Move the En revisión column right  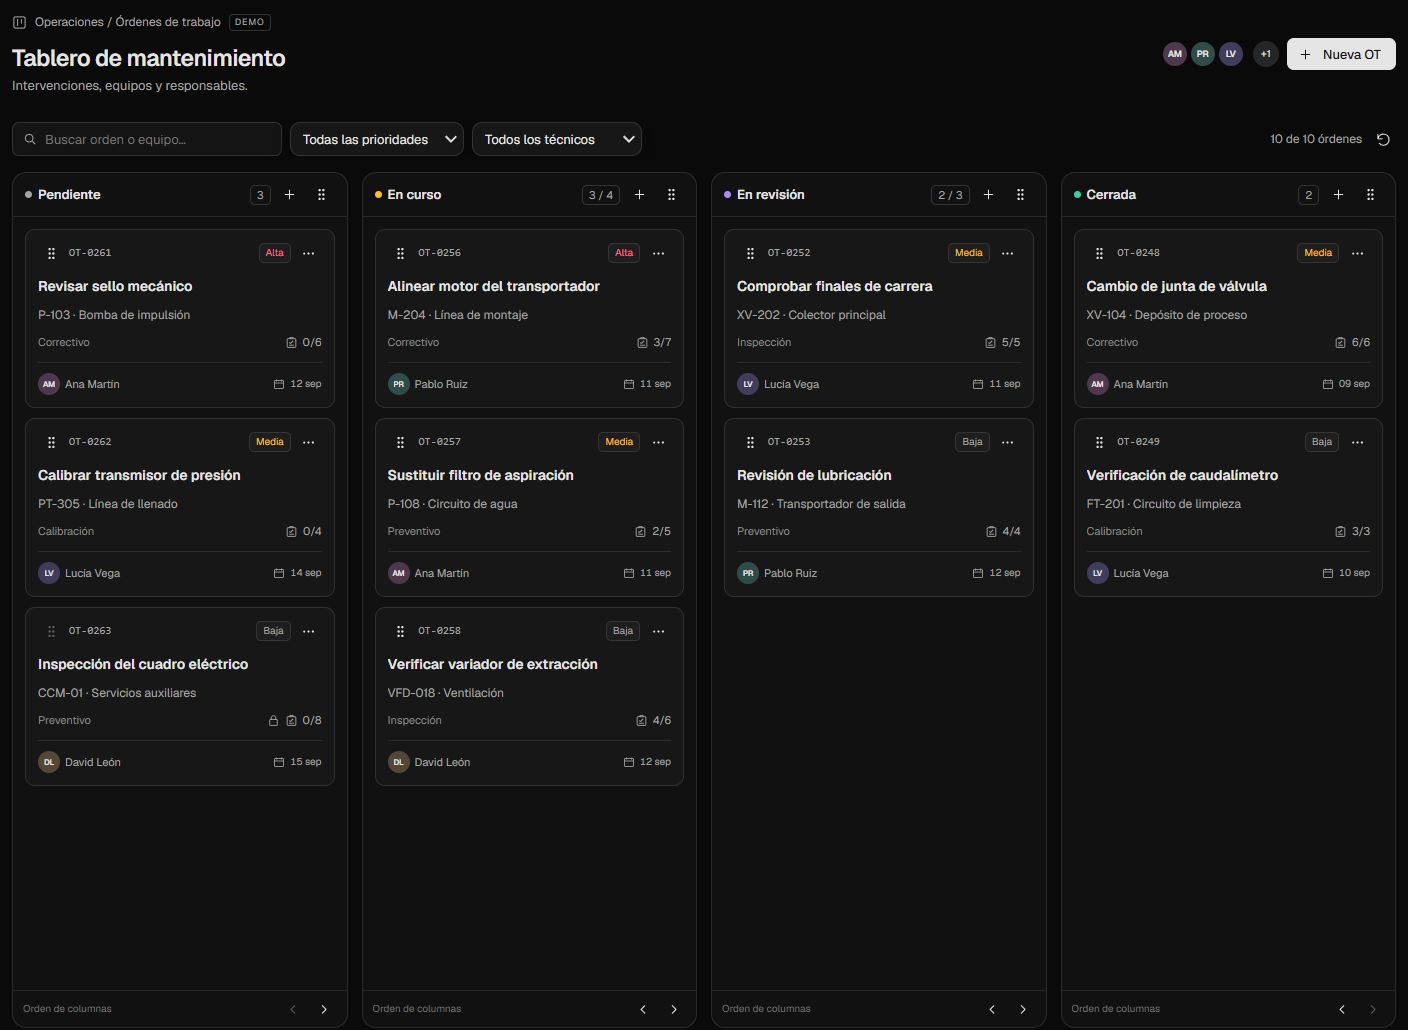tap(1023, 1009)
